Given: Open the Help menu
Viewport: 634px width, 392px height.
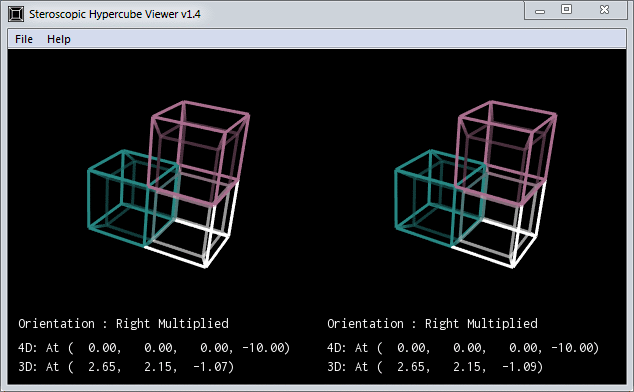Looking at the screenshot, I should (59, 39).
